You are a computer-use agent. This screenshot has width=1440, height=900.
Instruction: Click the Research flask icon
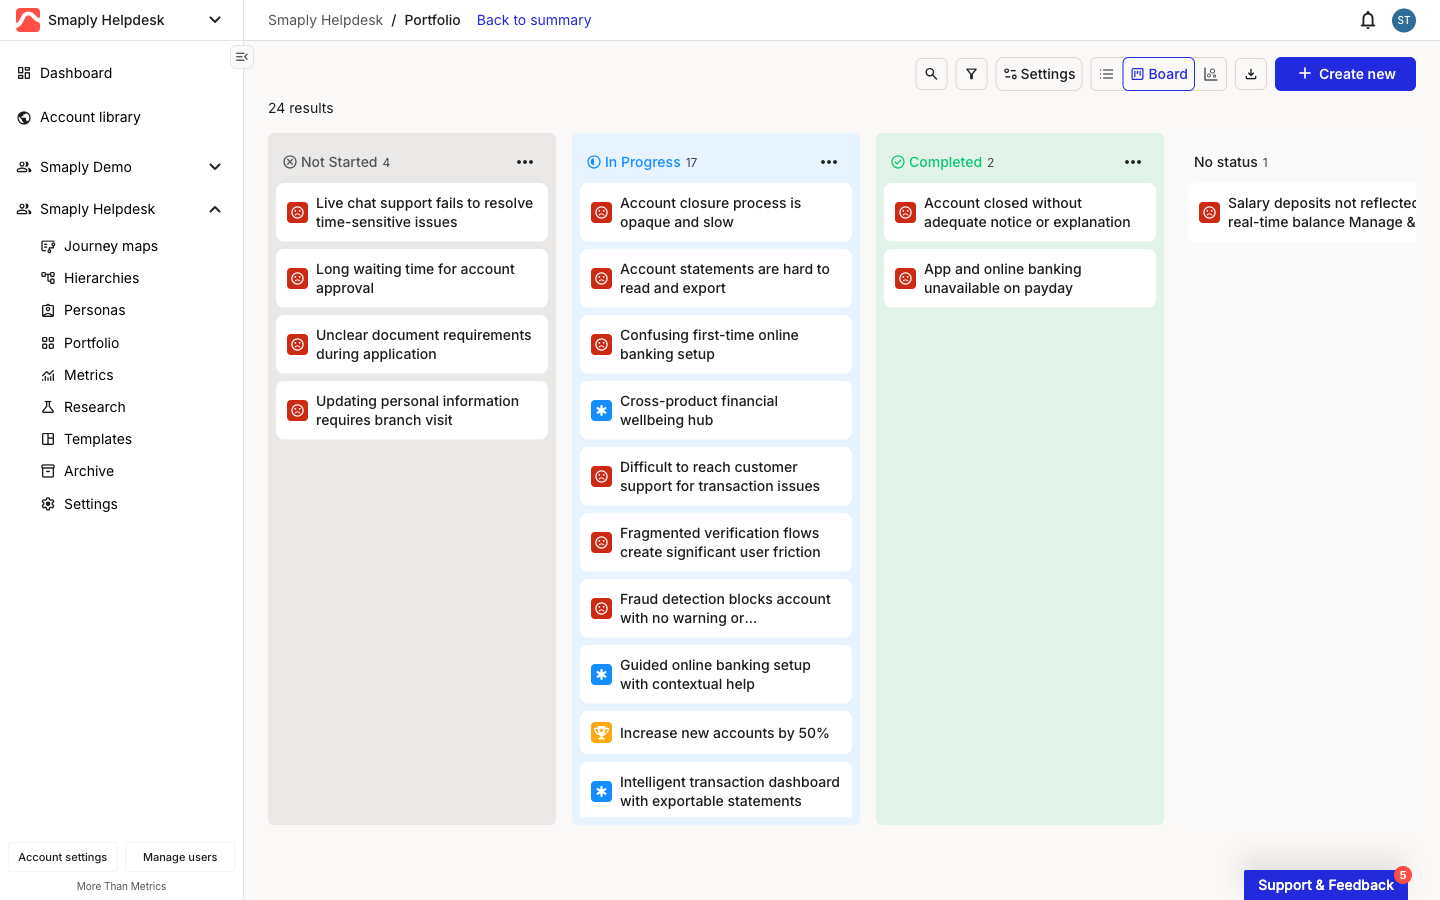(48, 407)
